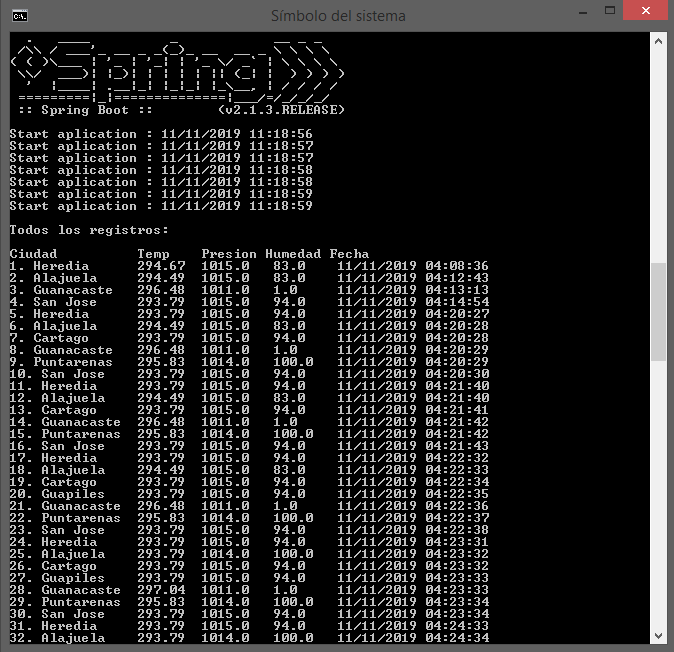Click the scrollbar up arrow
Screen dimensions: 674x652
point(658,41)
